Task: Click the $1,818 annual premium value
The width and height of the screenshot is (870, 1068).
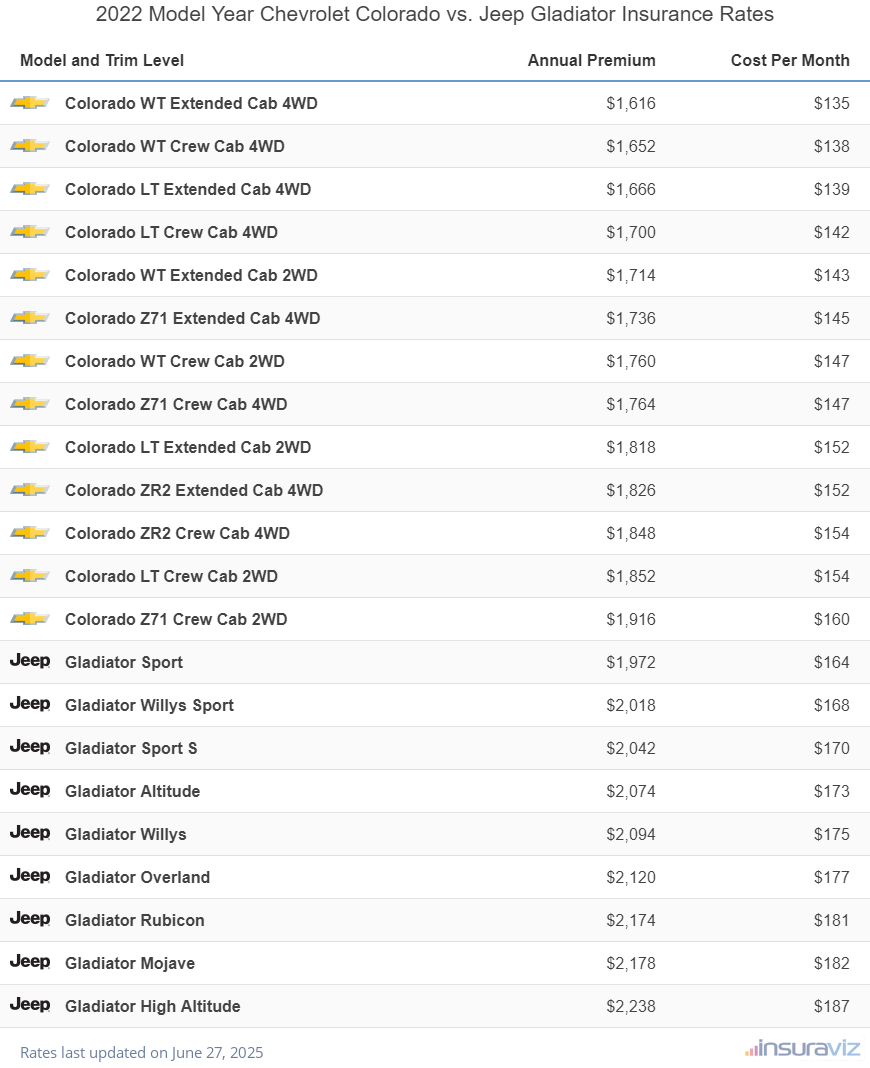Action: click(x=631, y=447)
